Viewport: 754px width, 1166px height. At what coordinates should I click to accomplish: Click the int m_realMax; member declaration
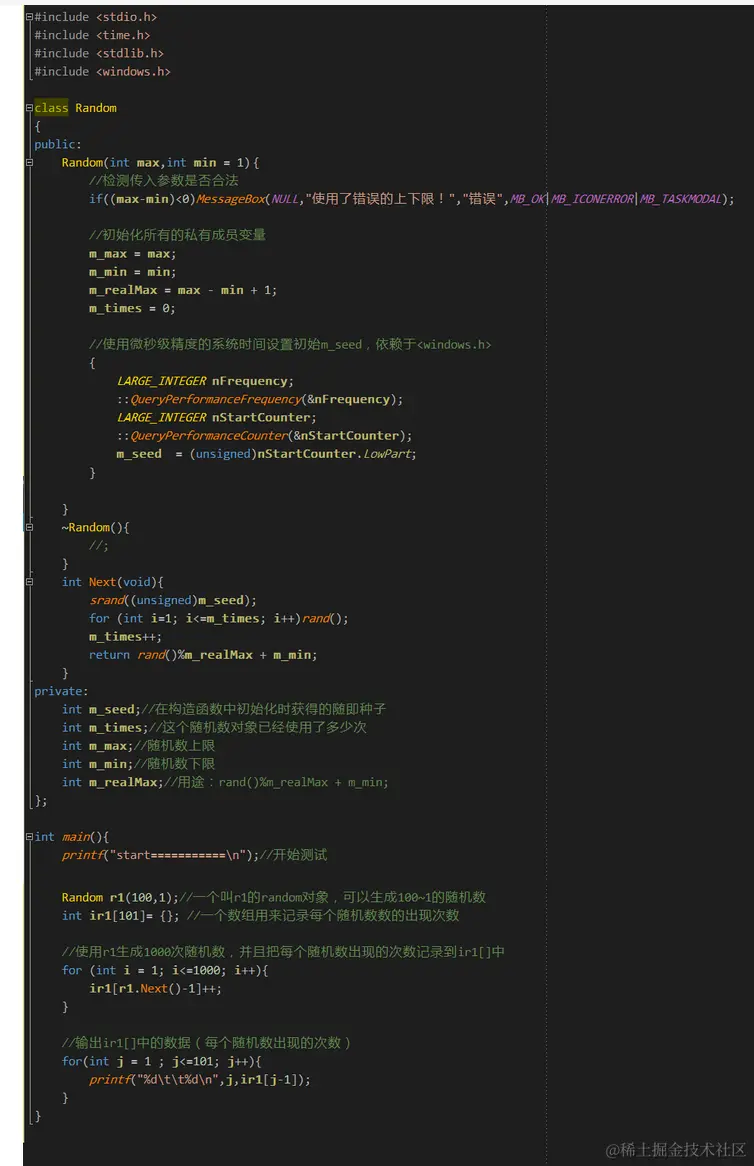pos(113,782)
